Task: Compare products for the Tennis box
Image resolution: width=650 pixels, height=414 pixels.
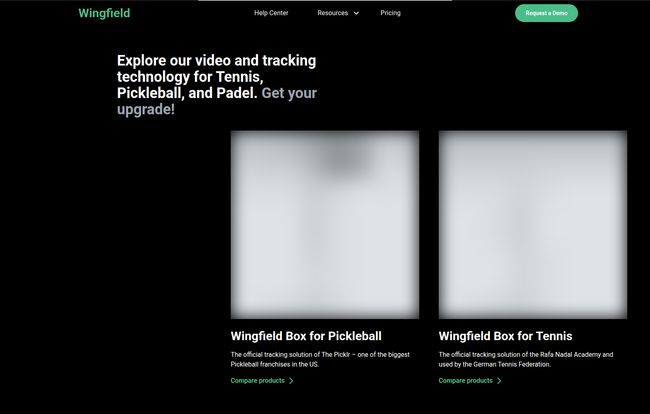Action: (465, 381)
